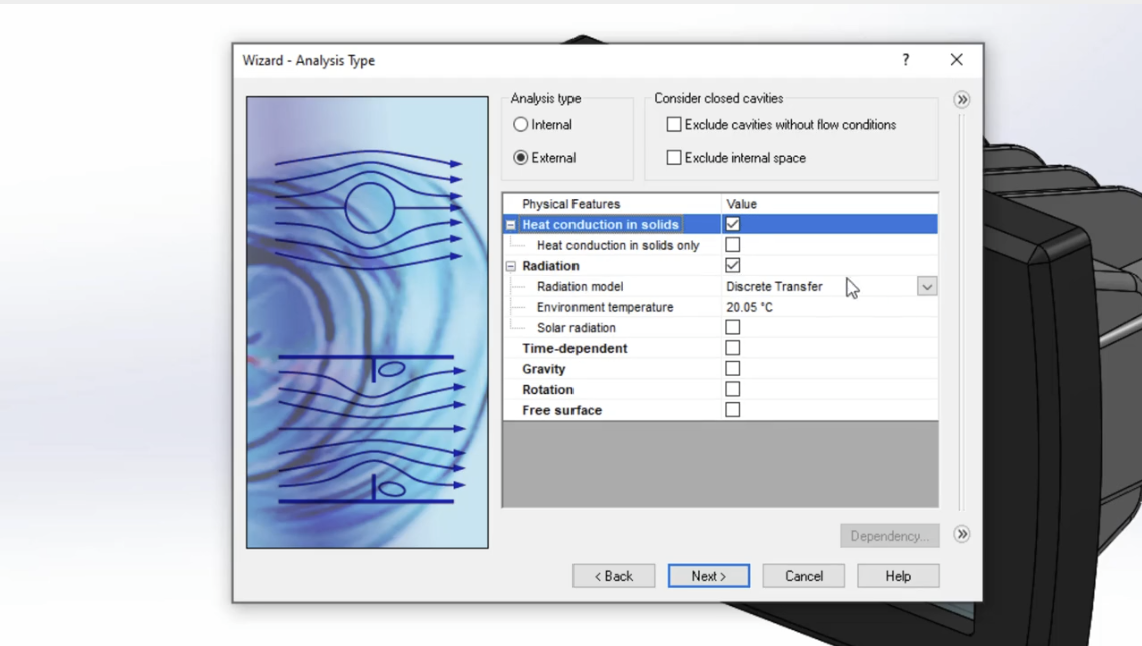The width and height of the screenshot is (1142, 646).
Task: Enable Exclude cavities without flow conditions
Action: 674,124
